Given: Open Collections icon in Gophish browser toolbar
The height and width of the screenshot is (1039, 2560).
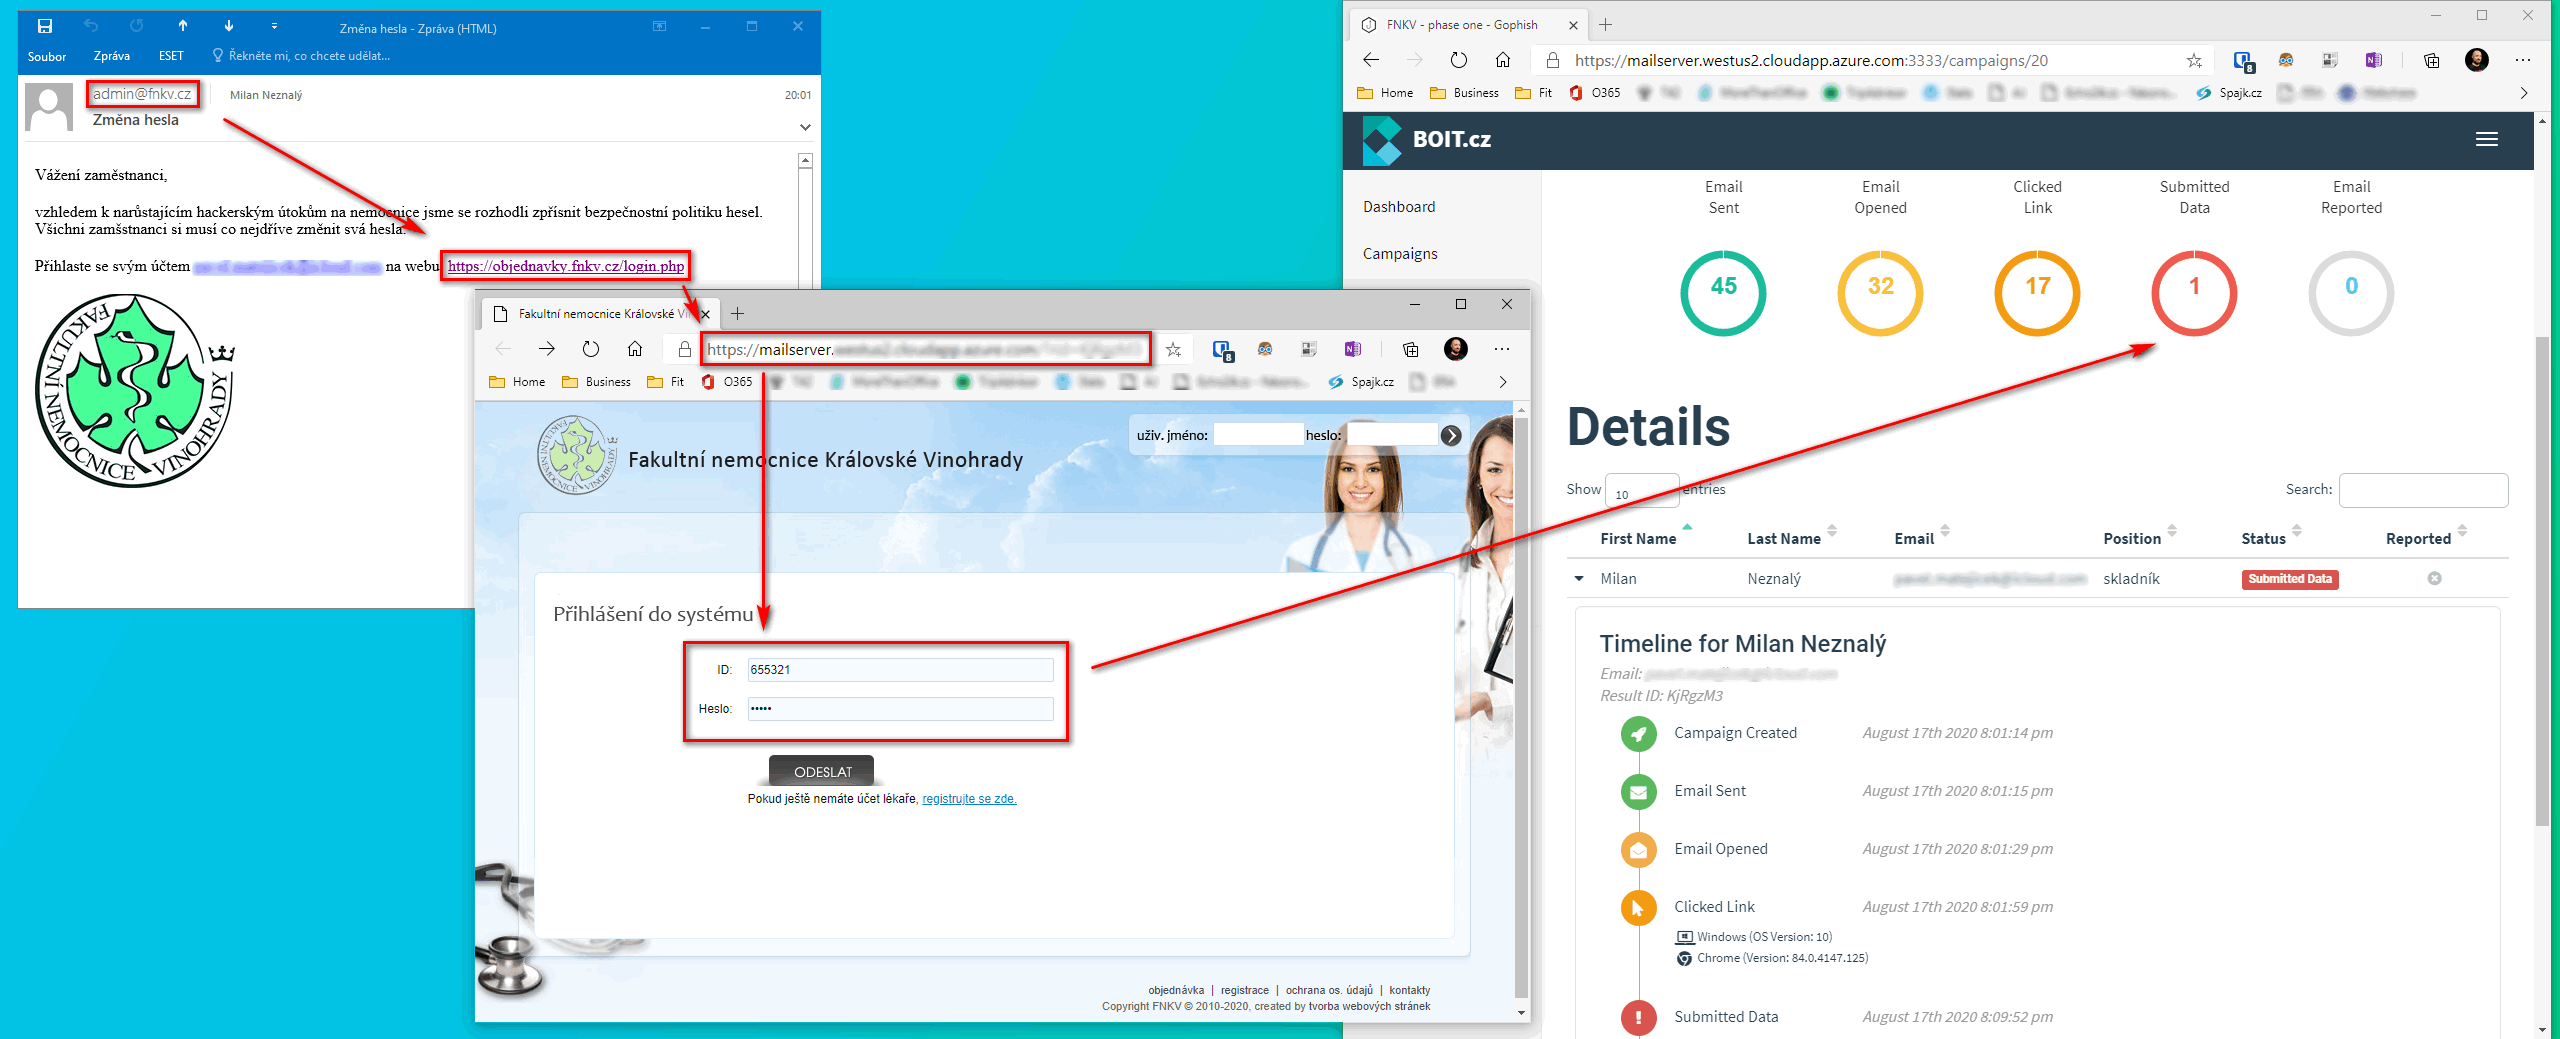Looking at the screenshot, I should click(2432, 60).
